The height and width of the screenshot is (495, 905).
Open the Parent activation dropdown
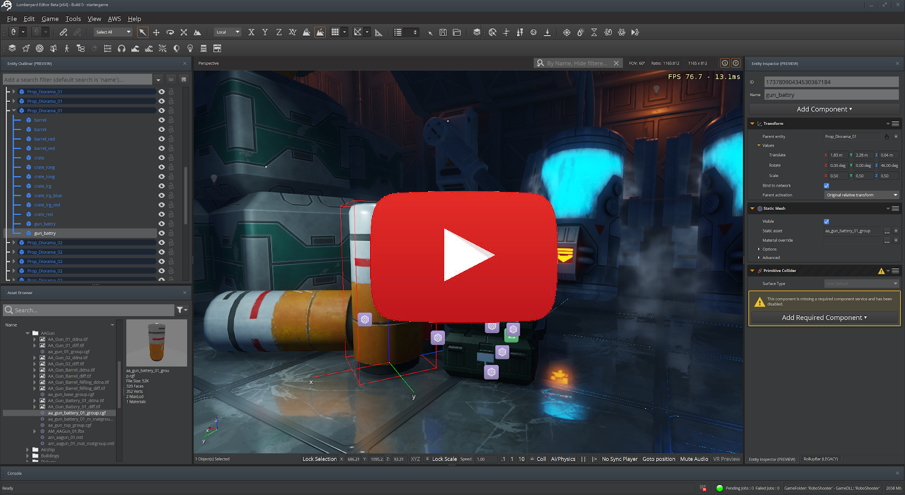point(861,195)
